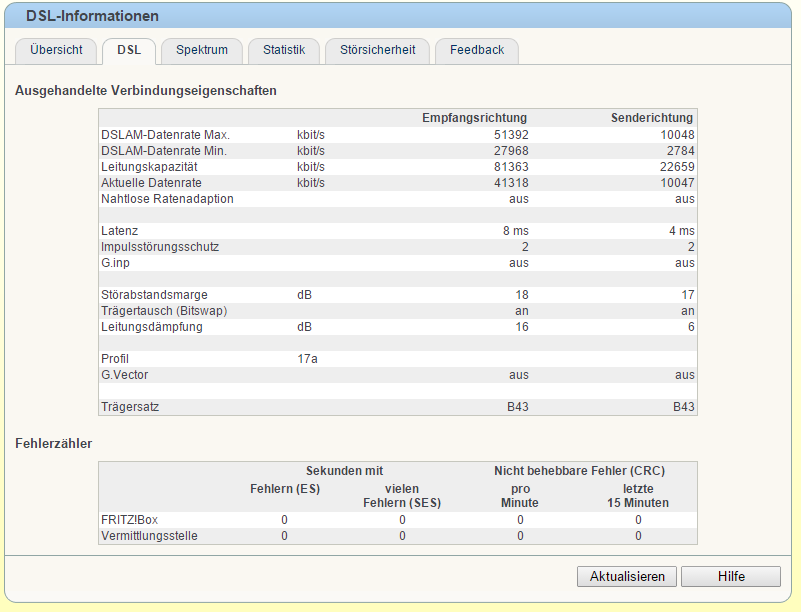Click the Aktualisieren button

627,577
